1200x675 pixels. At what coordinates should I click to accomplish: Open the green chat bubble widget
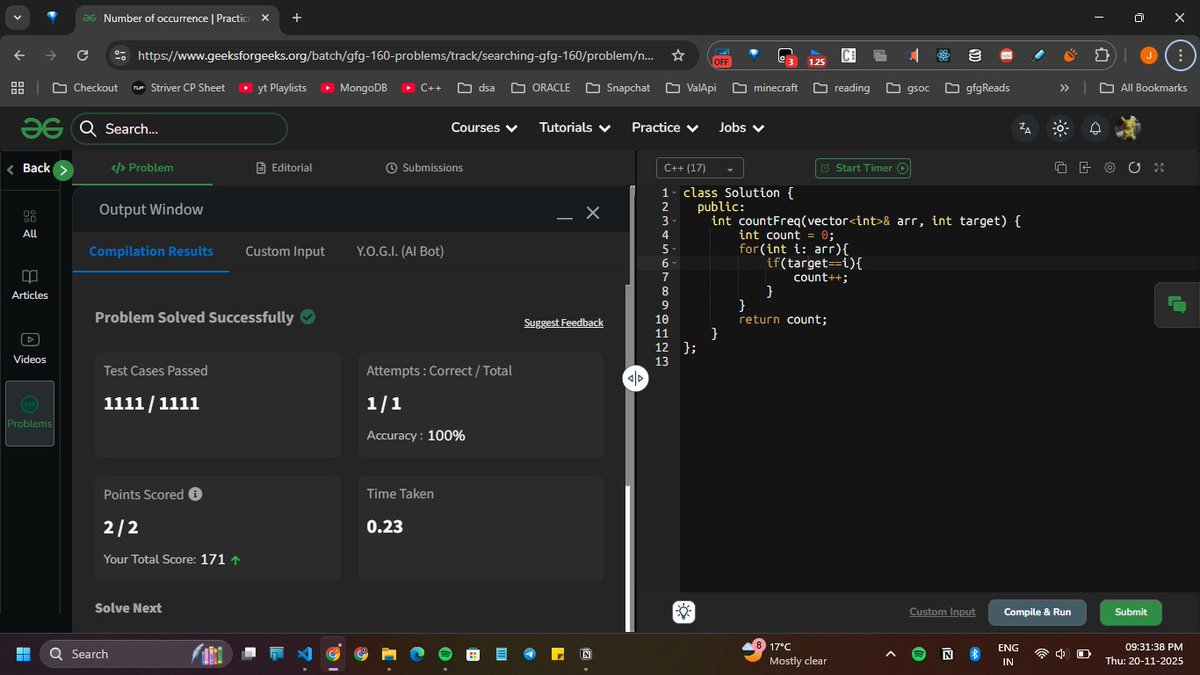(1176, 305)
